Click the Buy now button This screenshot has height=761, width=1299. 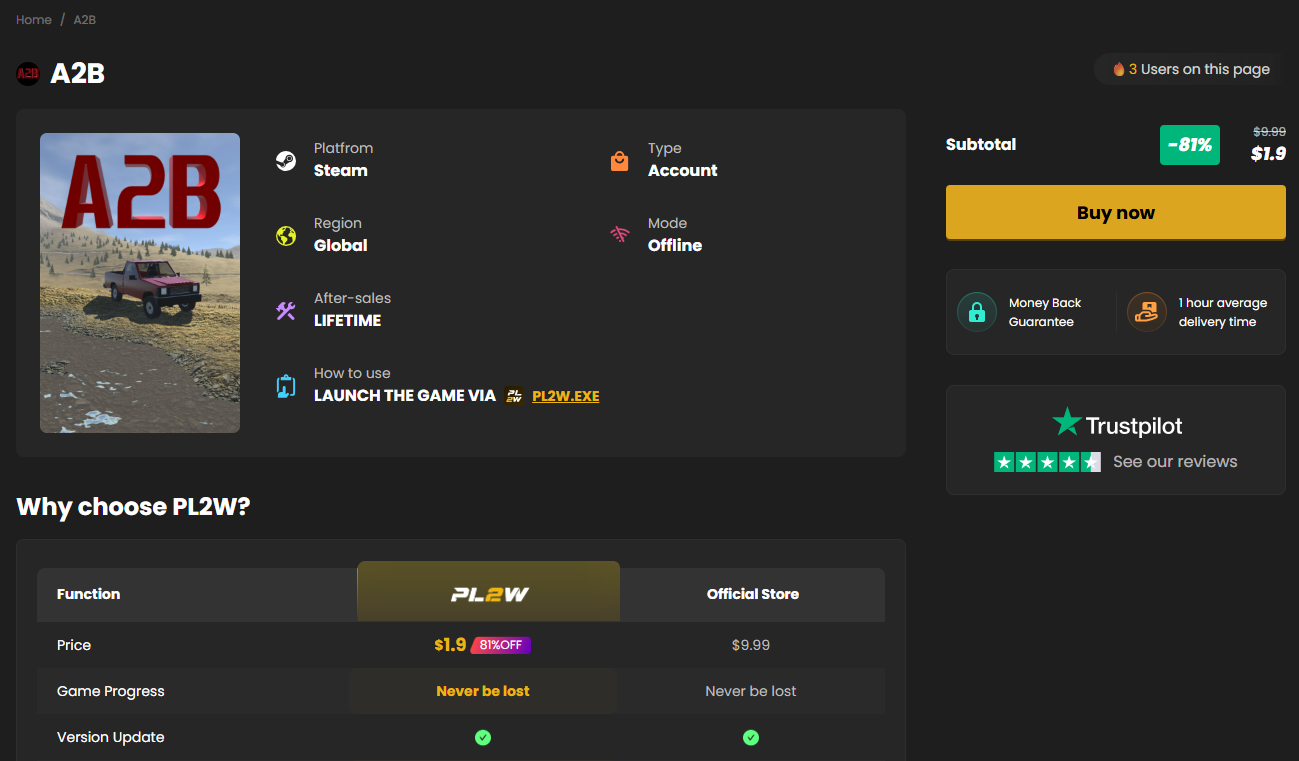[1116, 212]
